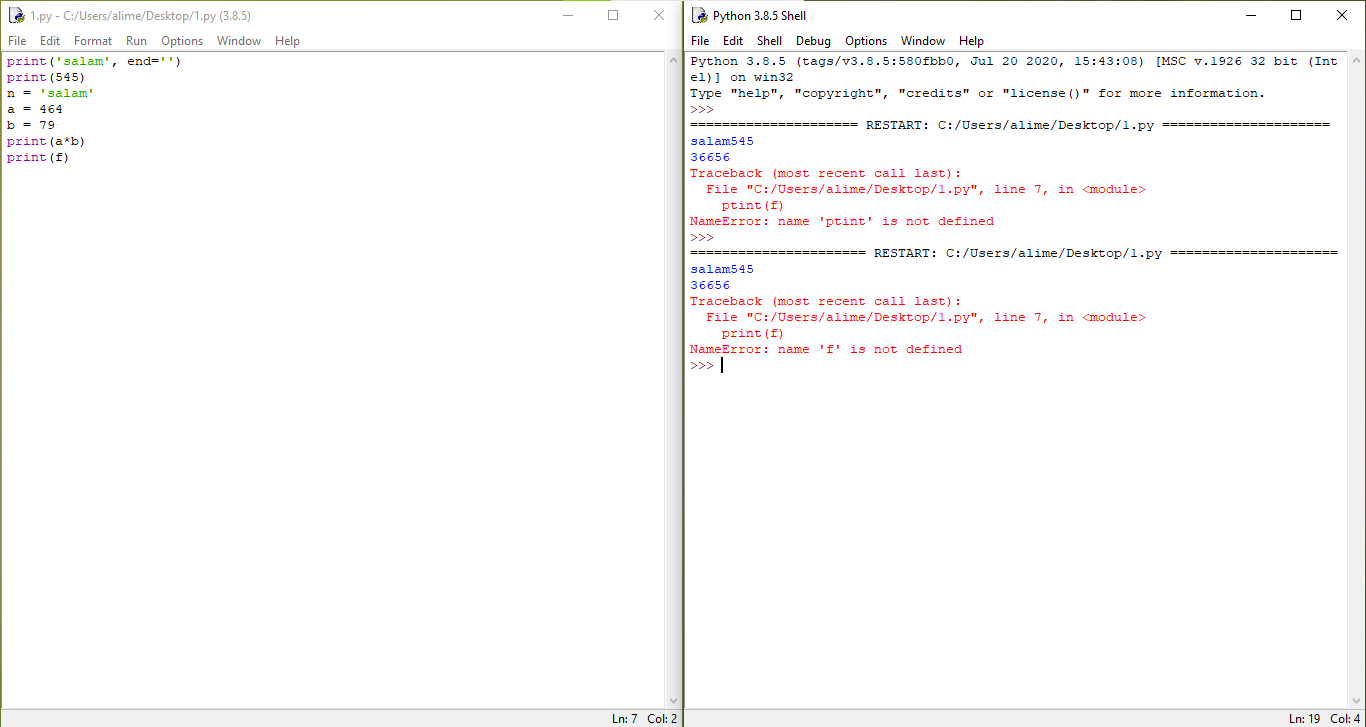Close the Python 3.8.5 Shell window
This screenshot has height=727, width=1366.
[1342, 15]
